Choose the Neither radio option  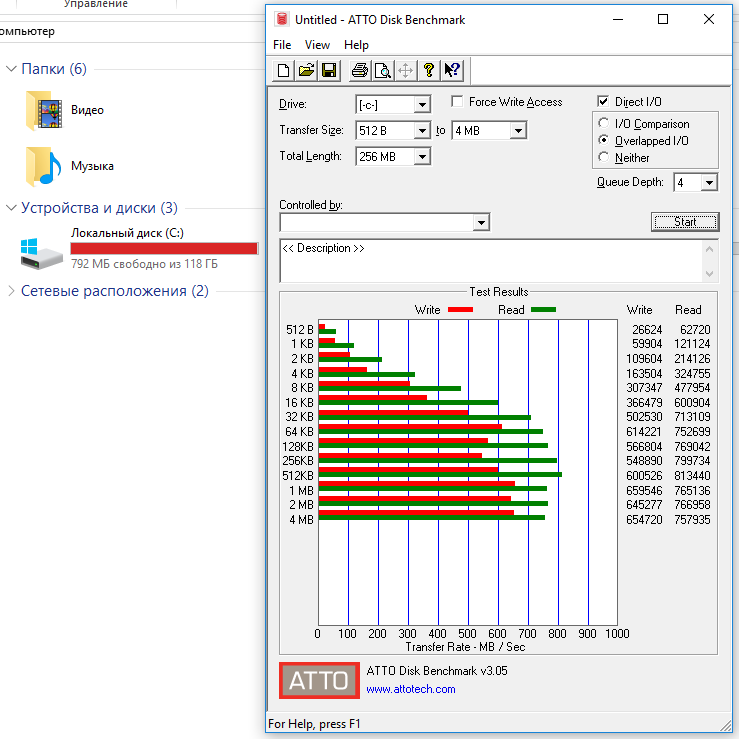click(x=603, y=157)
